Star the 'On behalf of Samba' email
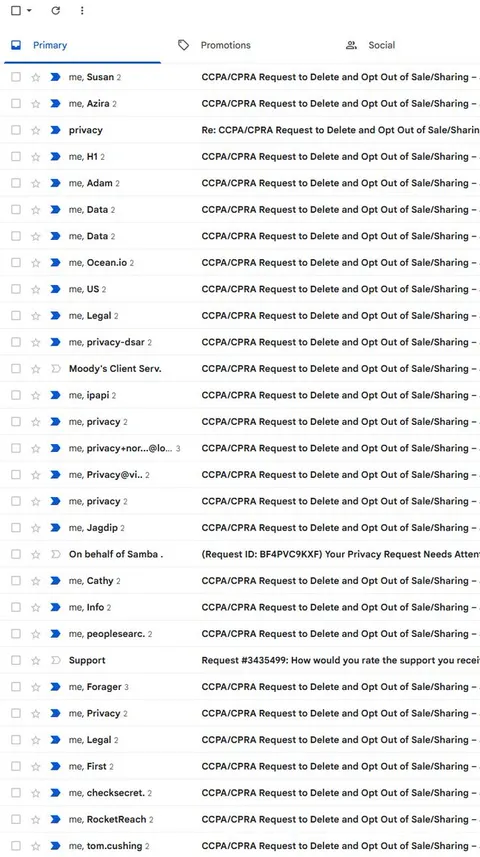This screenshot has width=480, height=857. [36, 554]
